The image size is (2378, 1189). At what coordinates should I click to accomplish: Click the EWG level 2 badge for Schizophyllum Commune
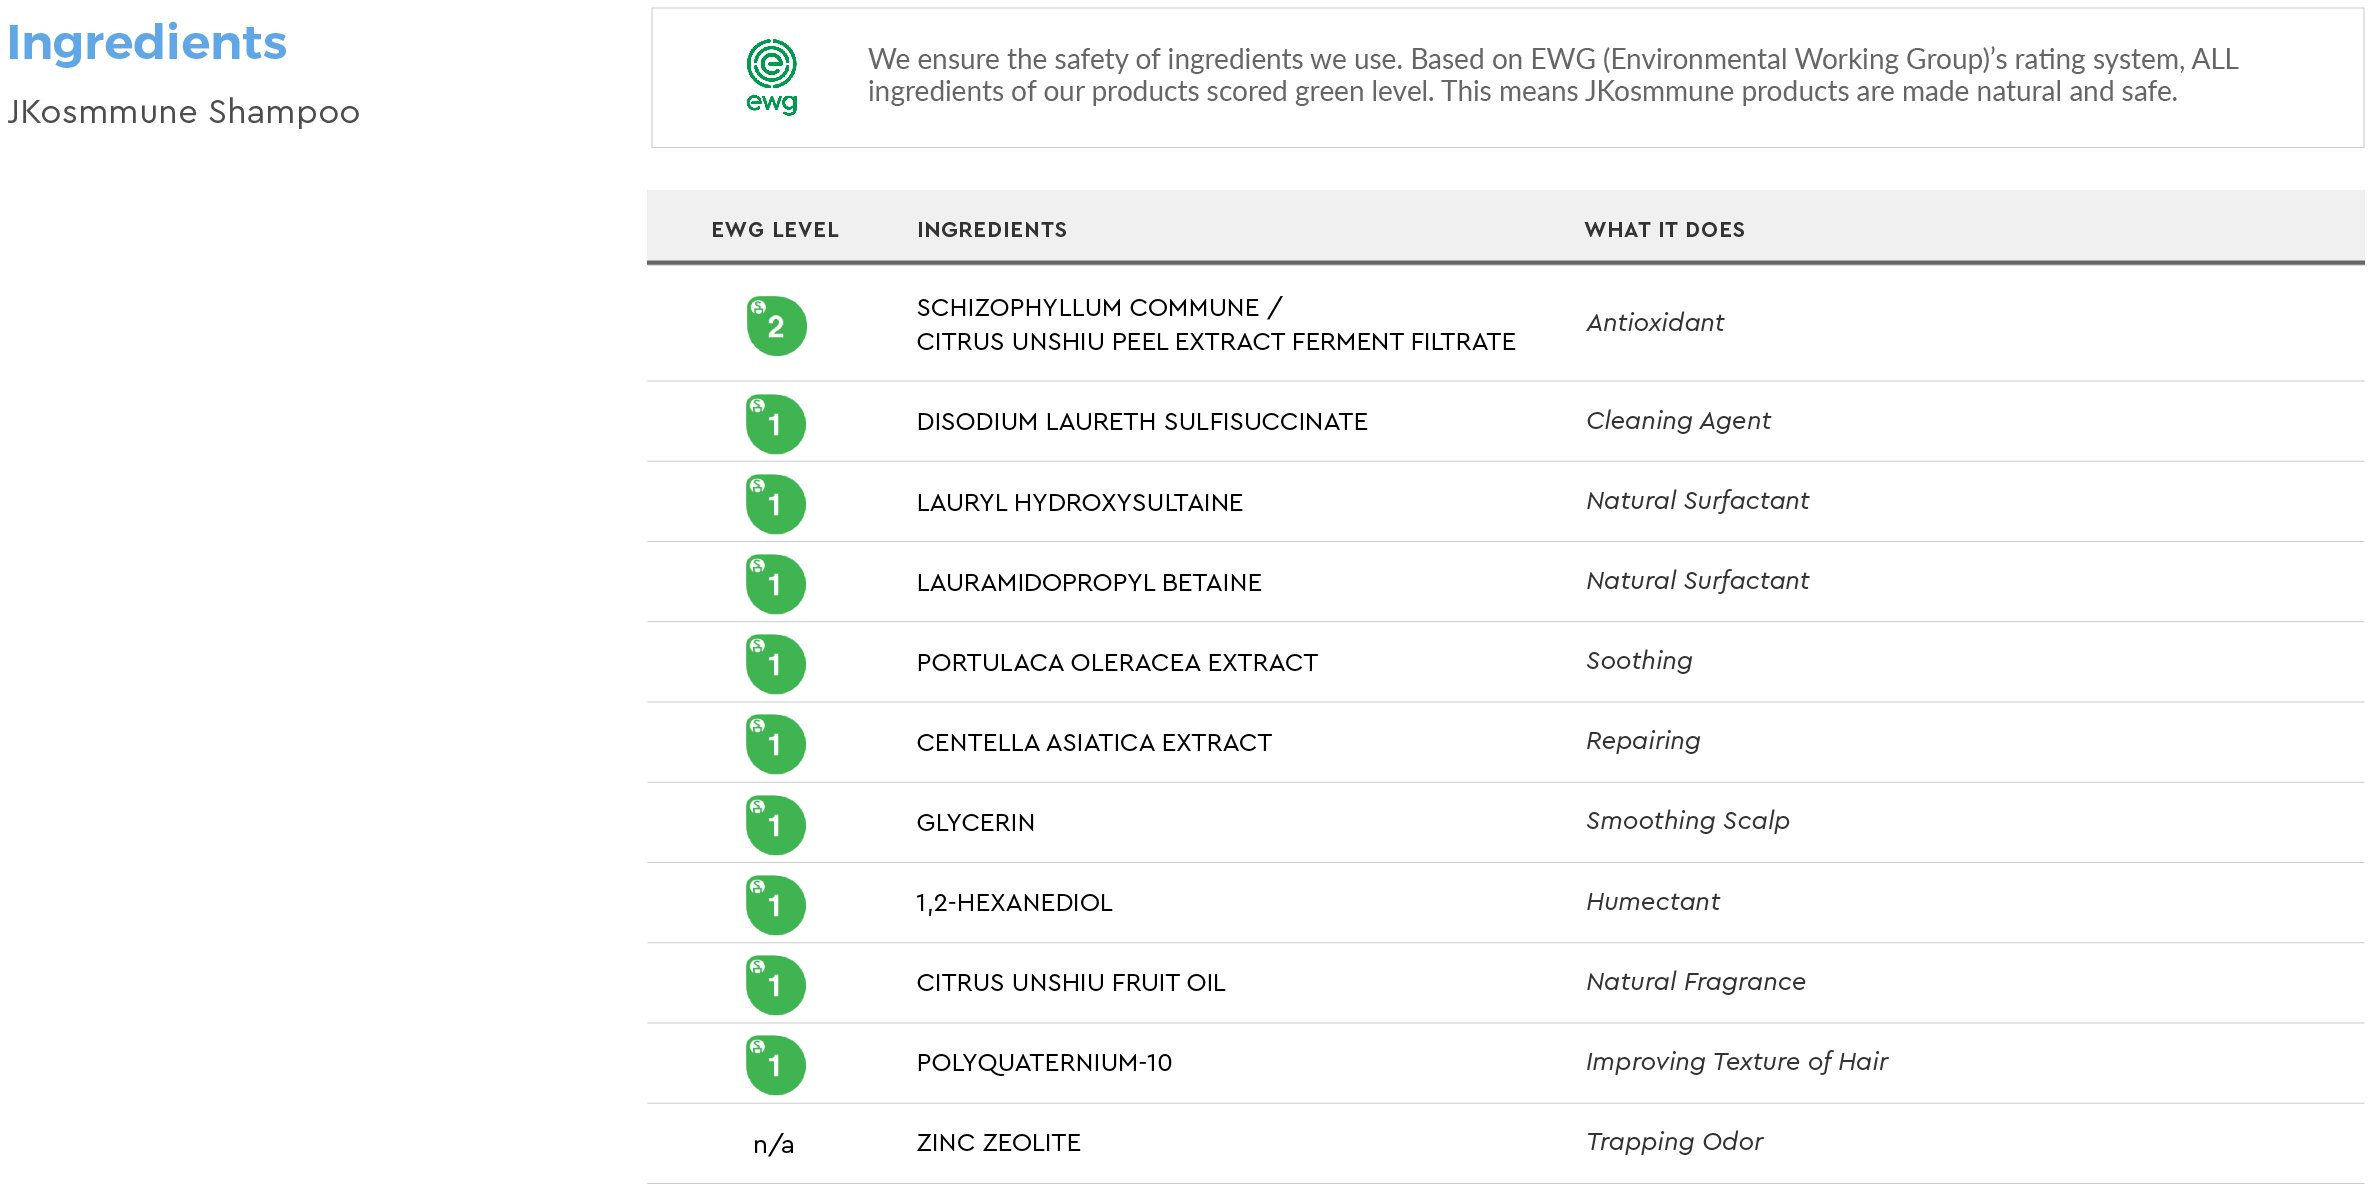click(776, 326)
